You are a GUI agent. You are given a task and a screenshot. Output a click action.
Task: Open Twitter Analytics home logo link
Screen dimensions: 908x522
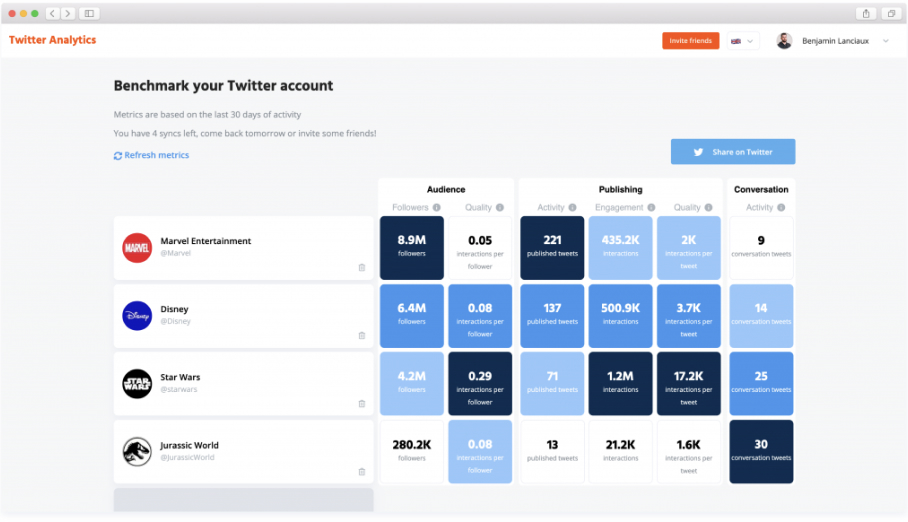(53, 40)
